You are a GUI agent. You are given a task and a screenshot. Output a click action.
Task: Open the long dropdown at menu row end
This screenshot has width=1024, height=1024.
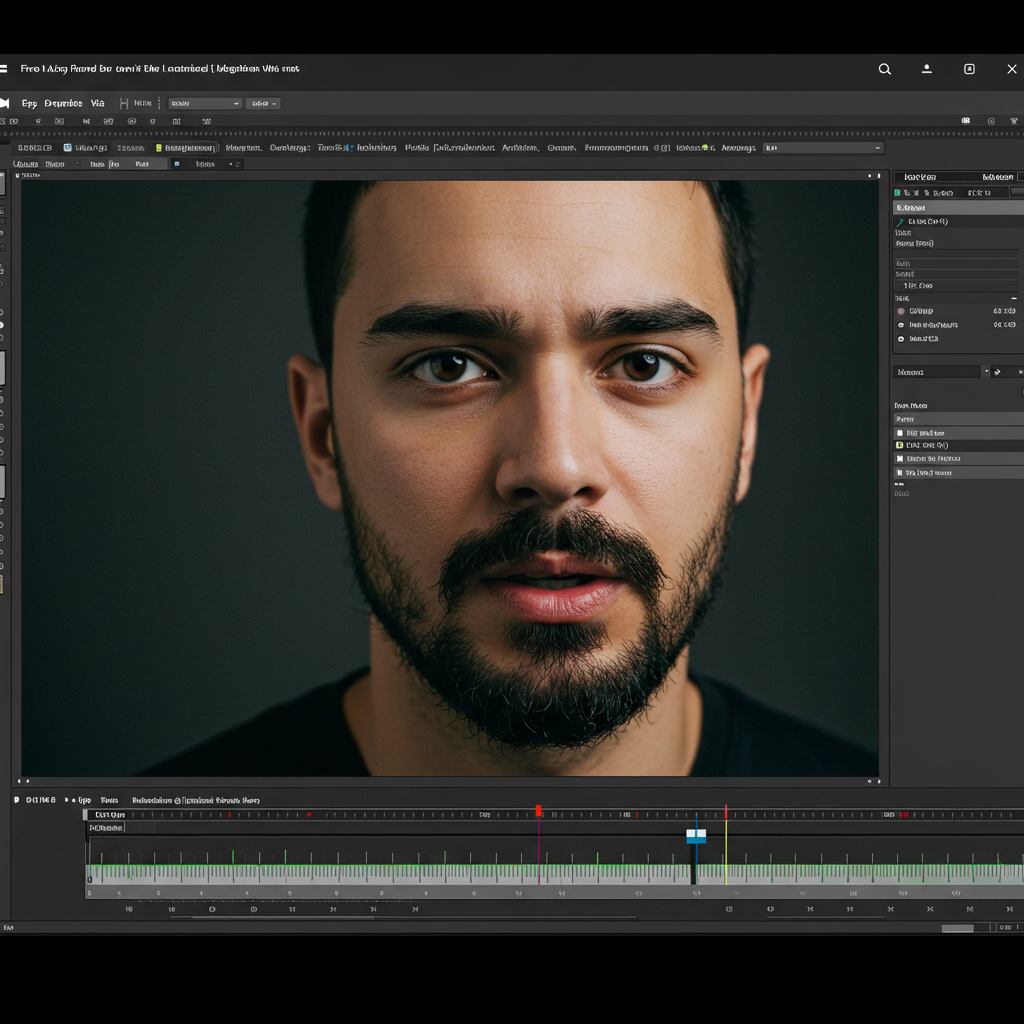(x=823, y=148)
